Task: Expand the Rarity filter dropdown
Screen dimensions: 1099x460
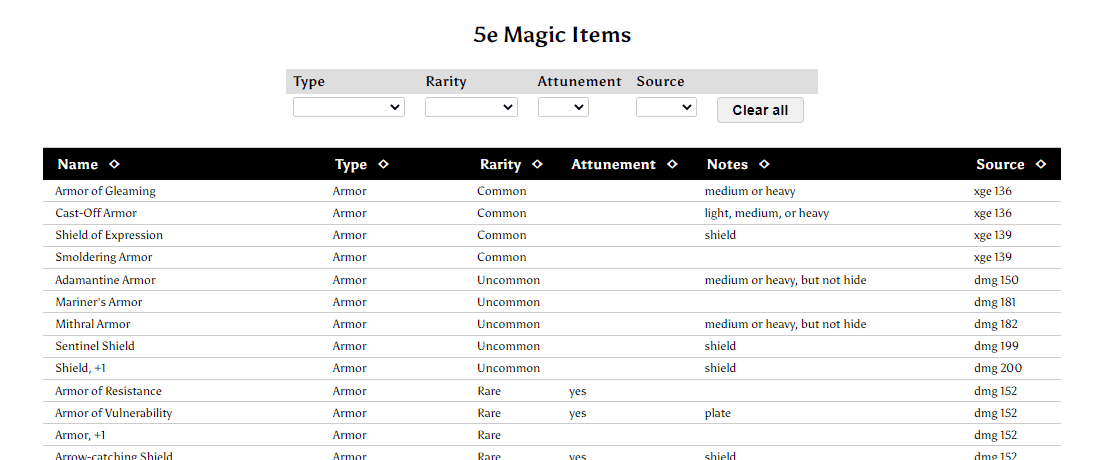Action: [472, 107]
